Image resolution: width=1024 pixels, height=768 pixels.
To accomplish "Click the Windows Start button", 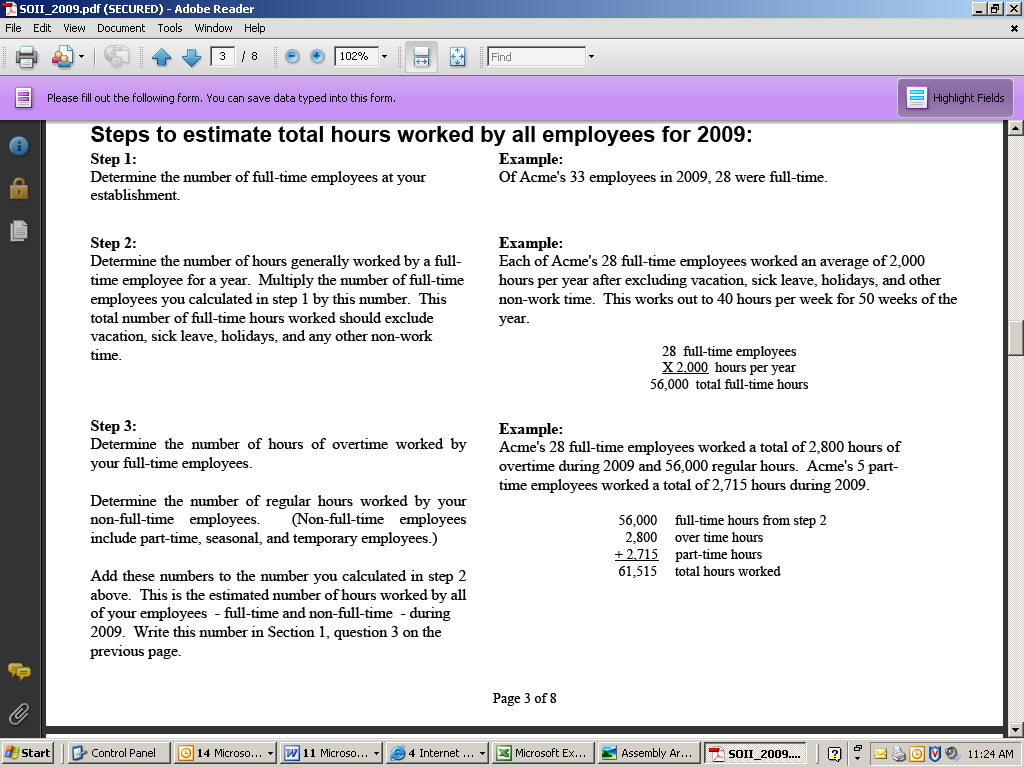I will pyautogui.click(x=29, y=753).
